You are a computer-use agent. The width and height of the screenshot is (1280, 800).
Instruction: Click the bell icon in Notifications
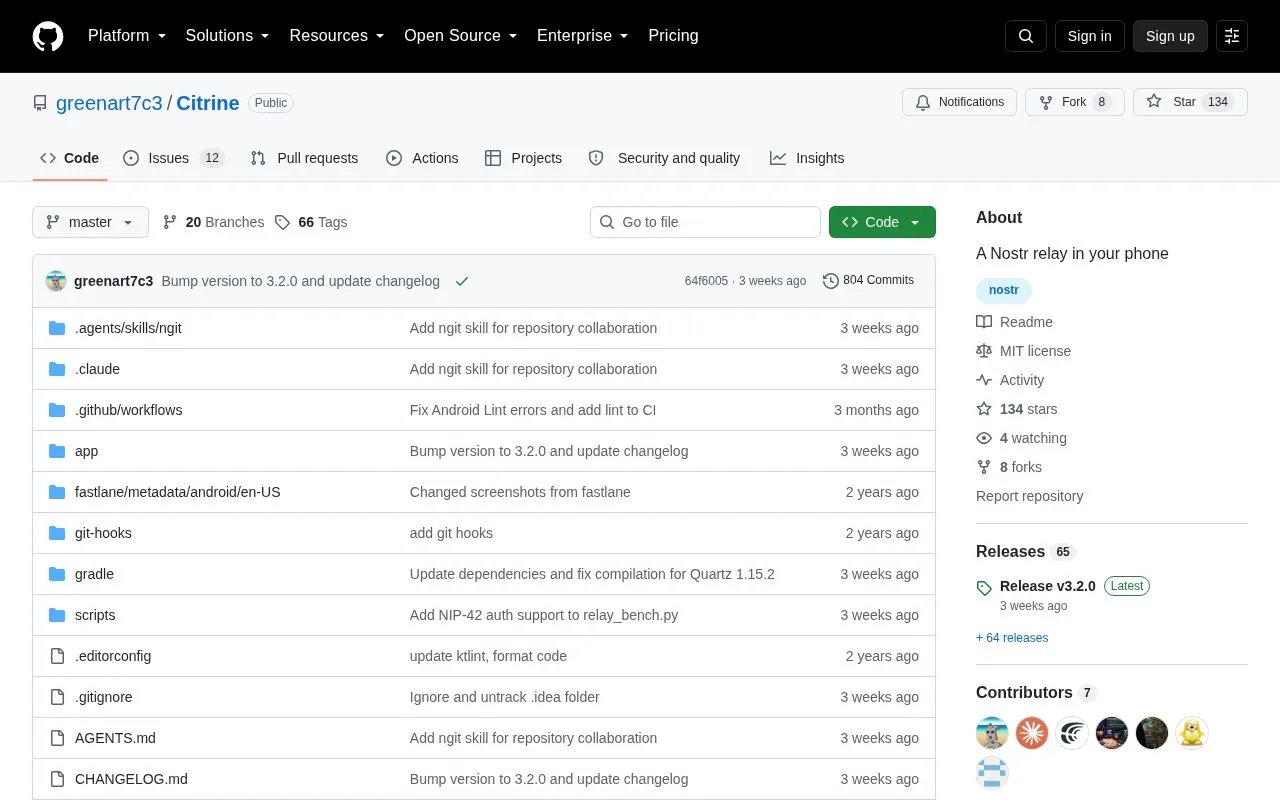(x=923, y=102)
